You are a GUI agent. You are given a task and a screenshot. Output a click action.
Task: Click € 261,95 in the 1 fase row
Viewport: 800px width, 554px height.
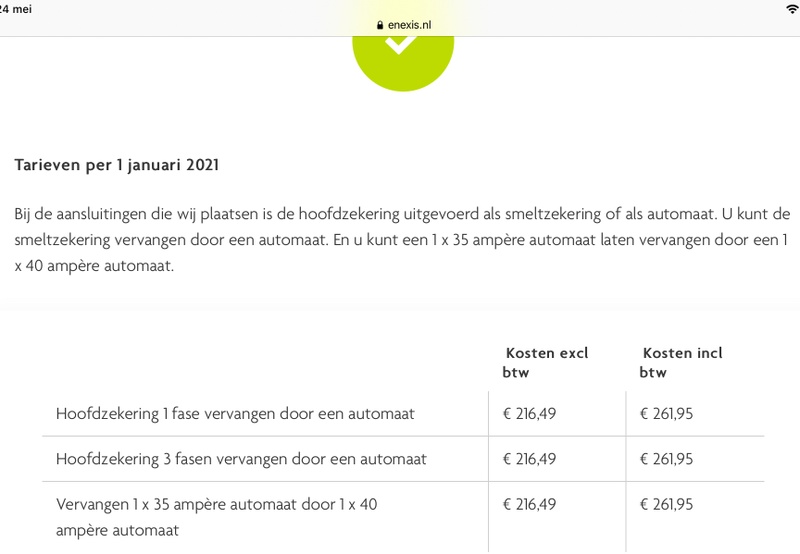tap(666, 413)
